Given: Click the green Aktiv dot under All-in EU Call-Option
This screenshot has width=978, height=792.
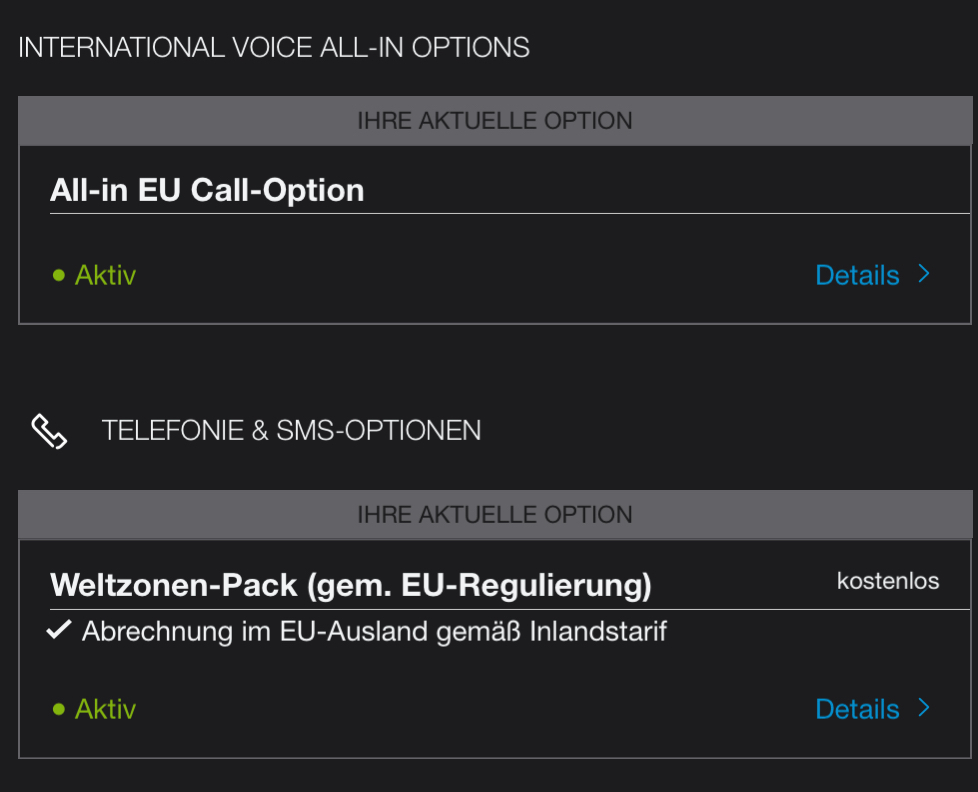Looking at the screenshot, I should tap(59, 276).
